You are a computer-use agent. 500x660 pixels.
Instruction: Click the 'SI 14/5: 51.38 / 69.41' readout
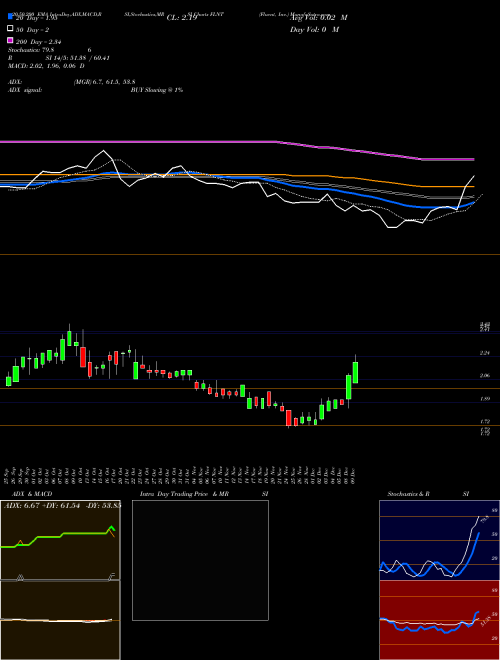click(78, 58)
